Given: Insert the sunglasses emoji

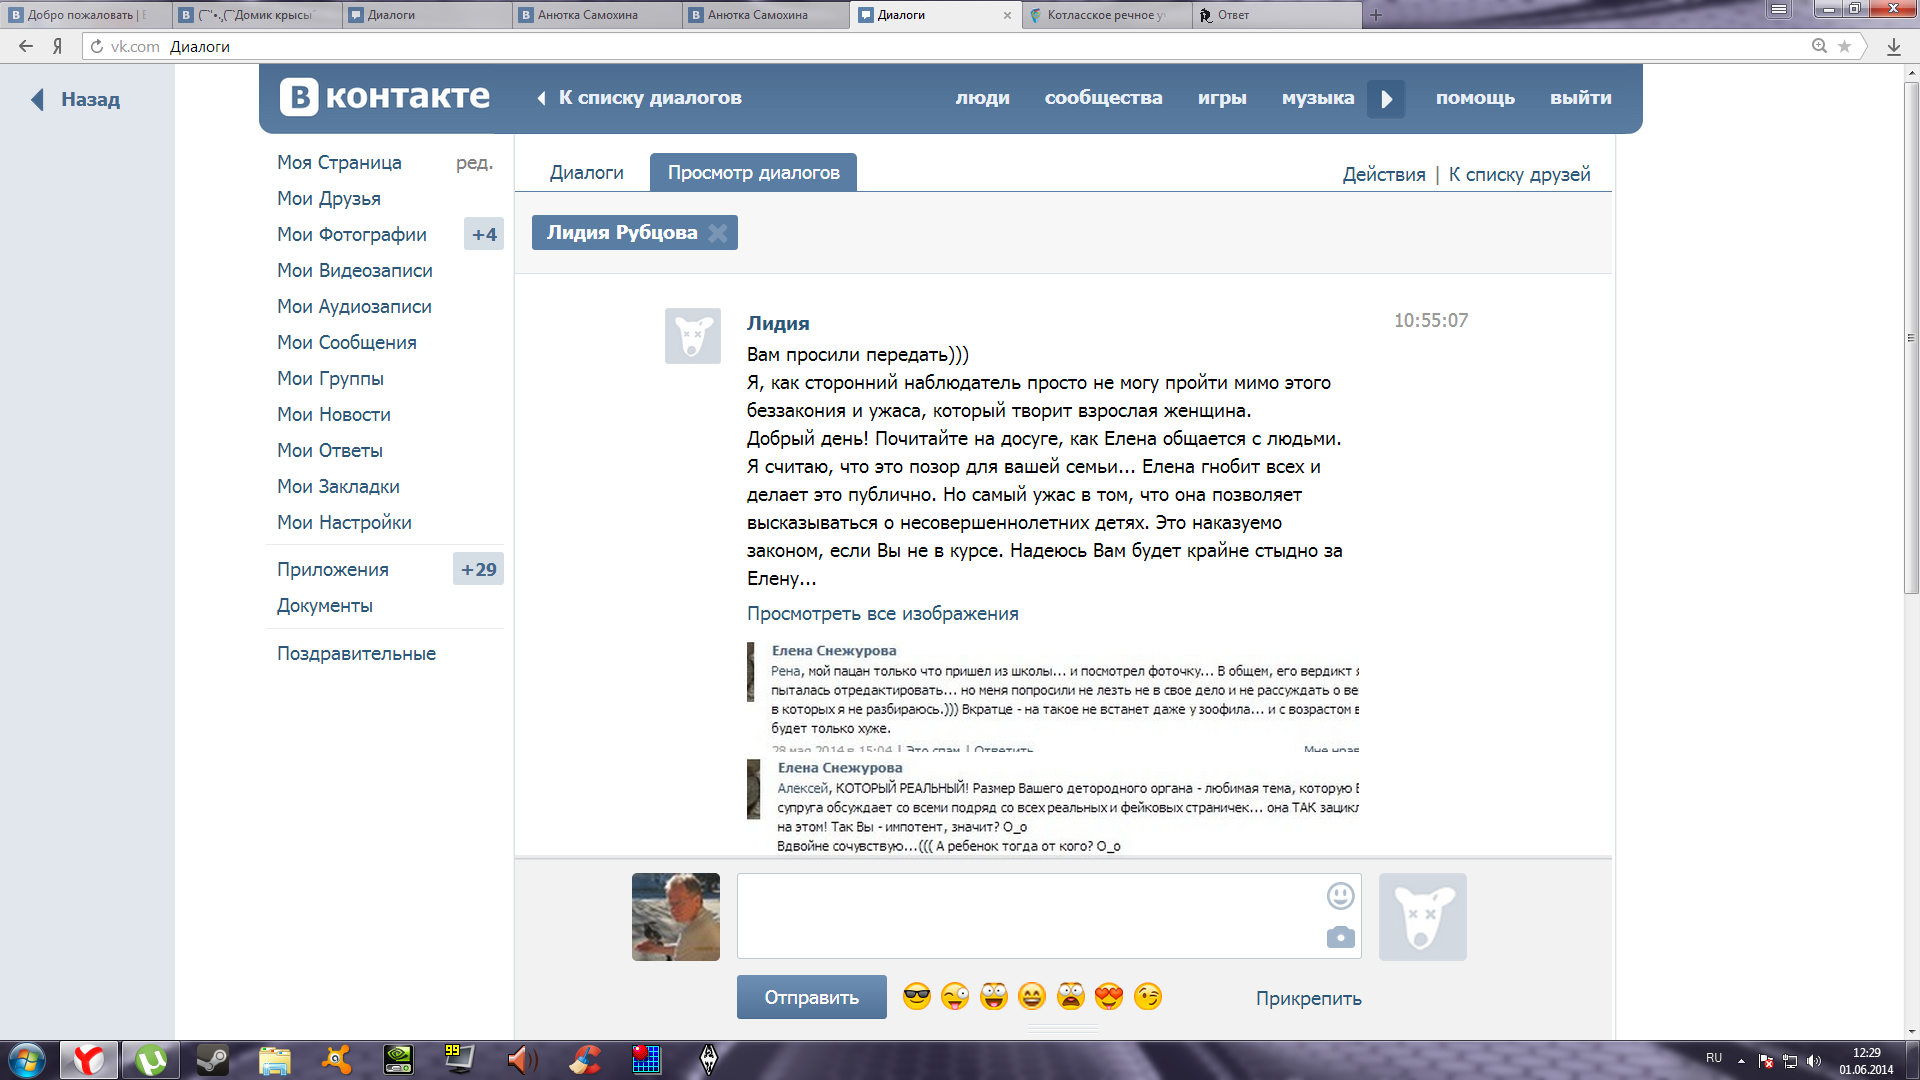Looking at the screenshot, I should point(916,997).
